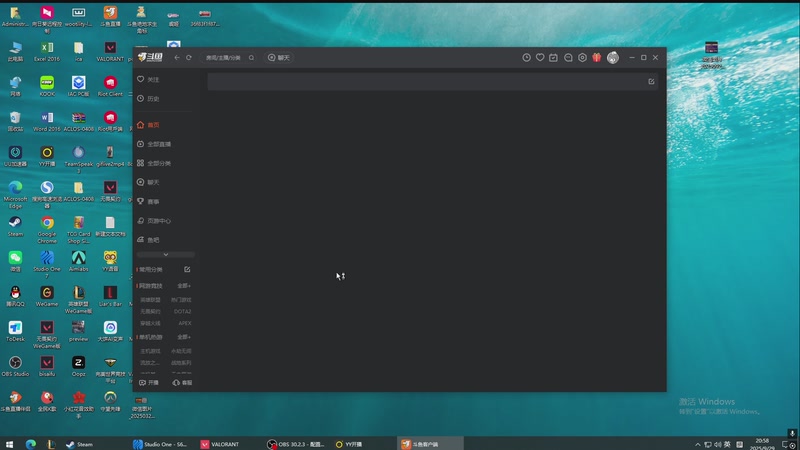Open followed list heart icon in title bar
800x450 pixels.
pos(540,58)
